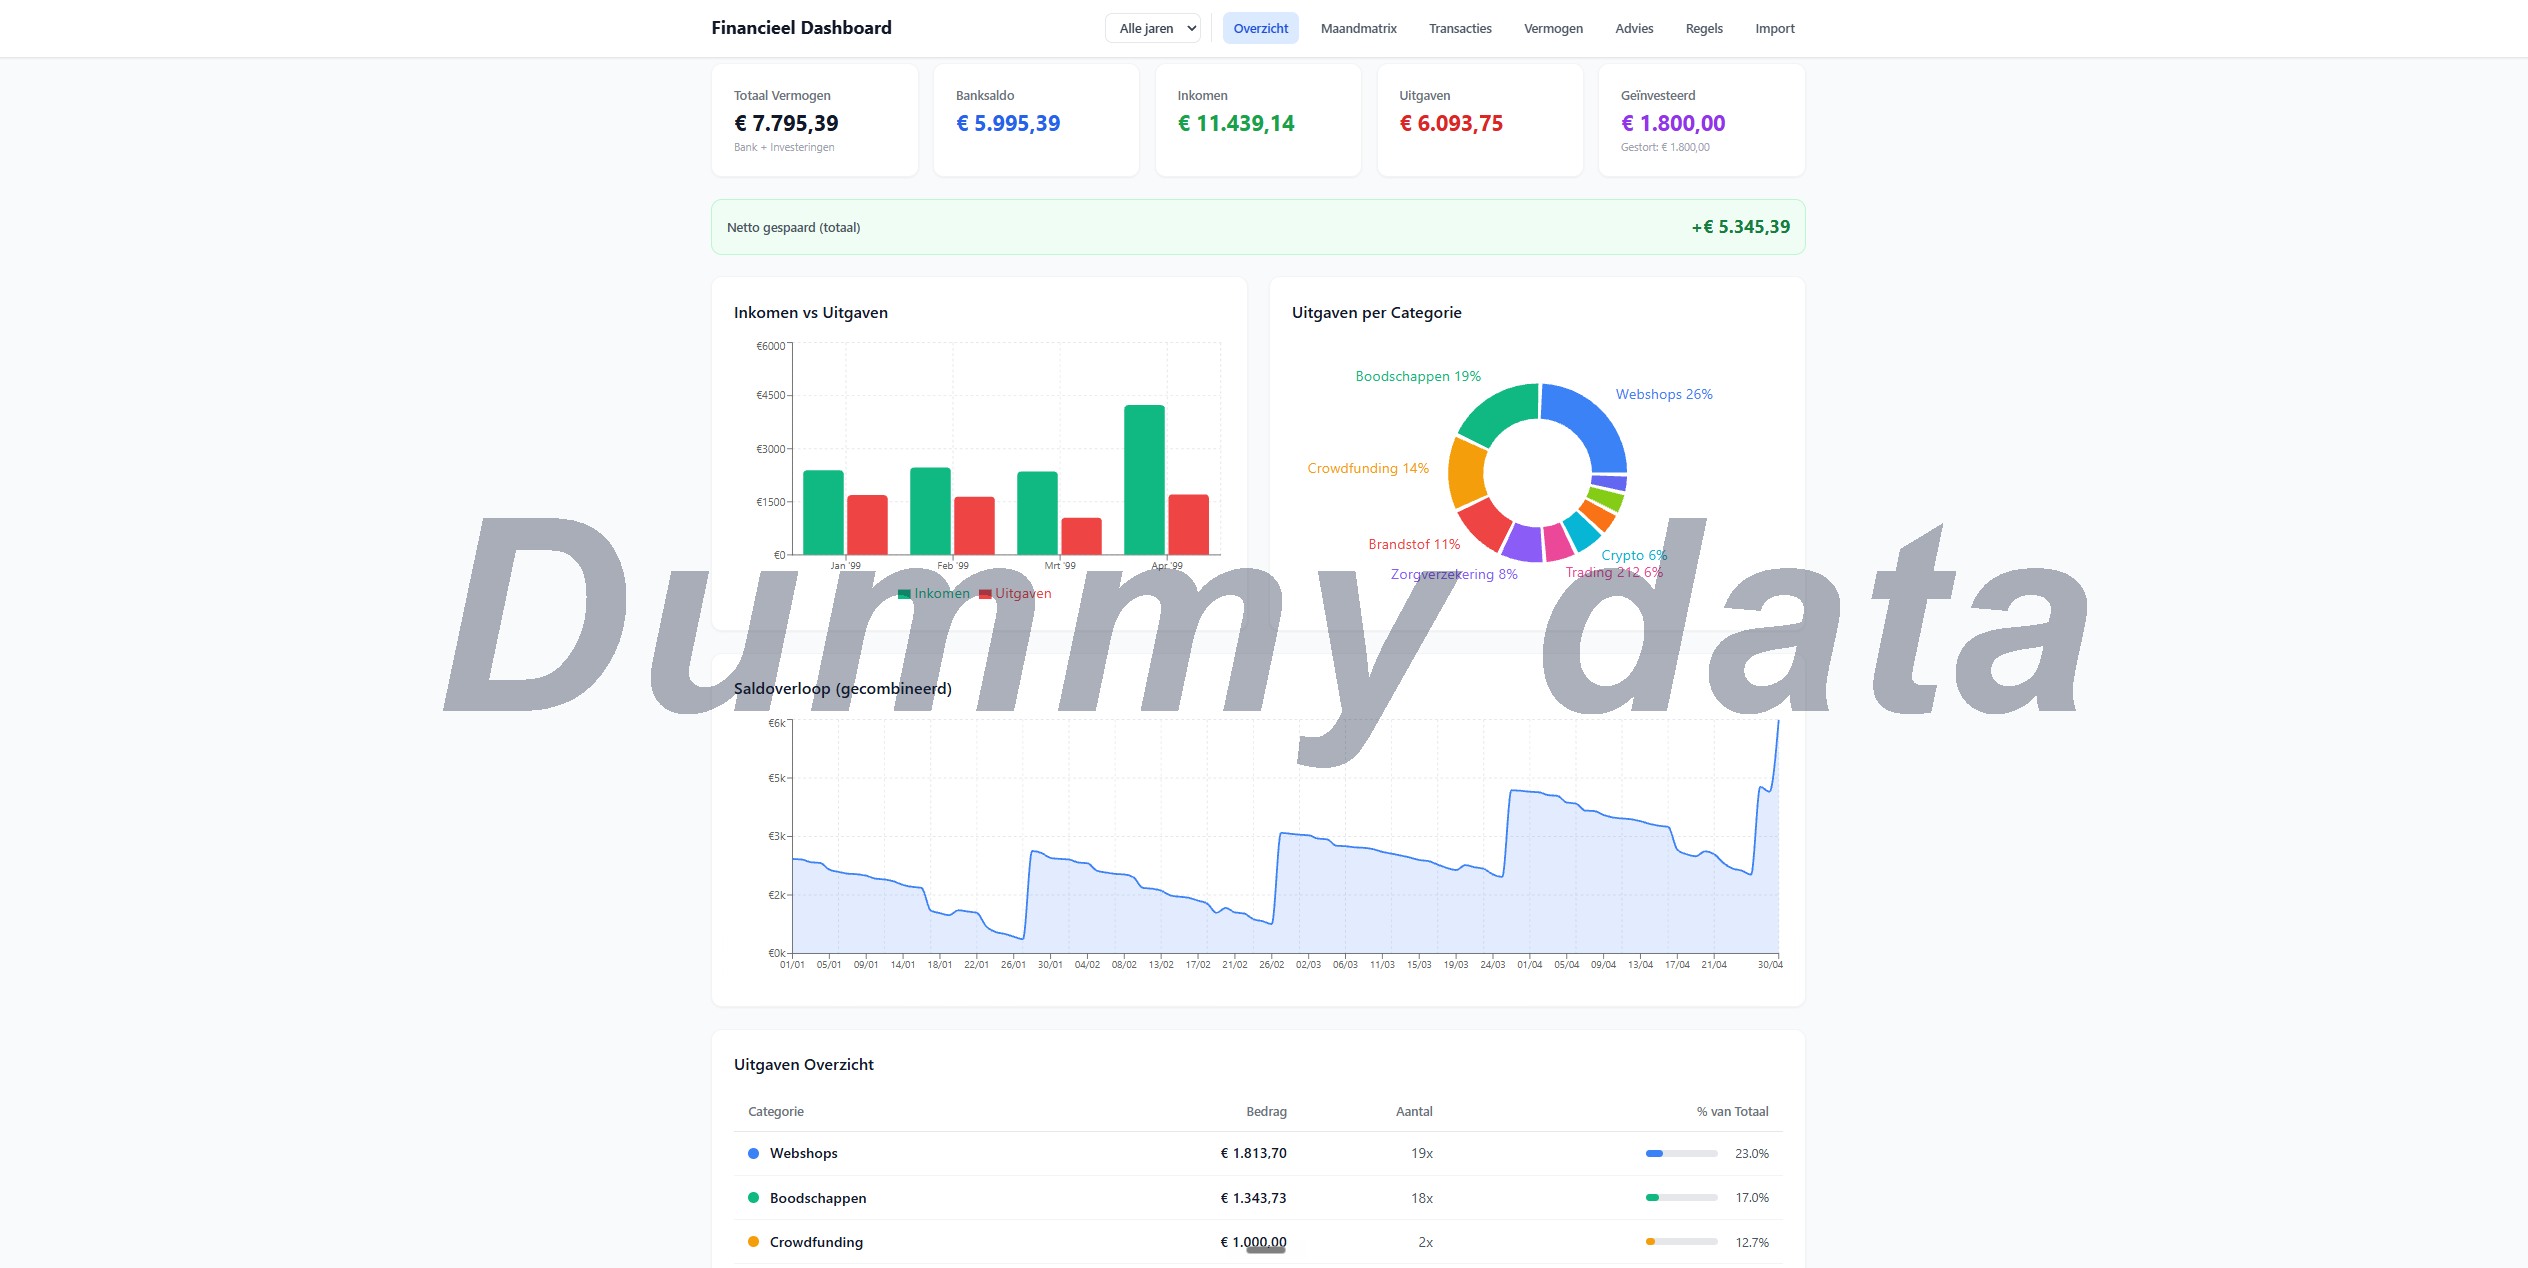The image size is (2528, 1268).
Task: Toggle the Inkomen legend entry
Action: tap(934, 593)
